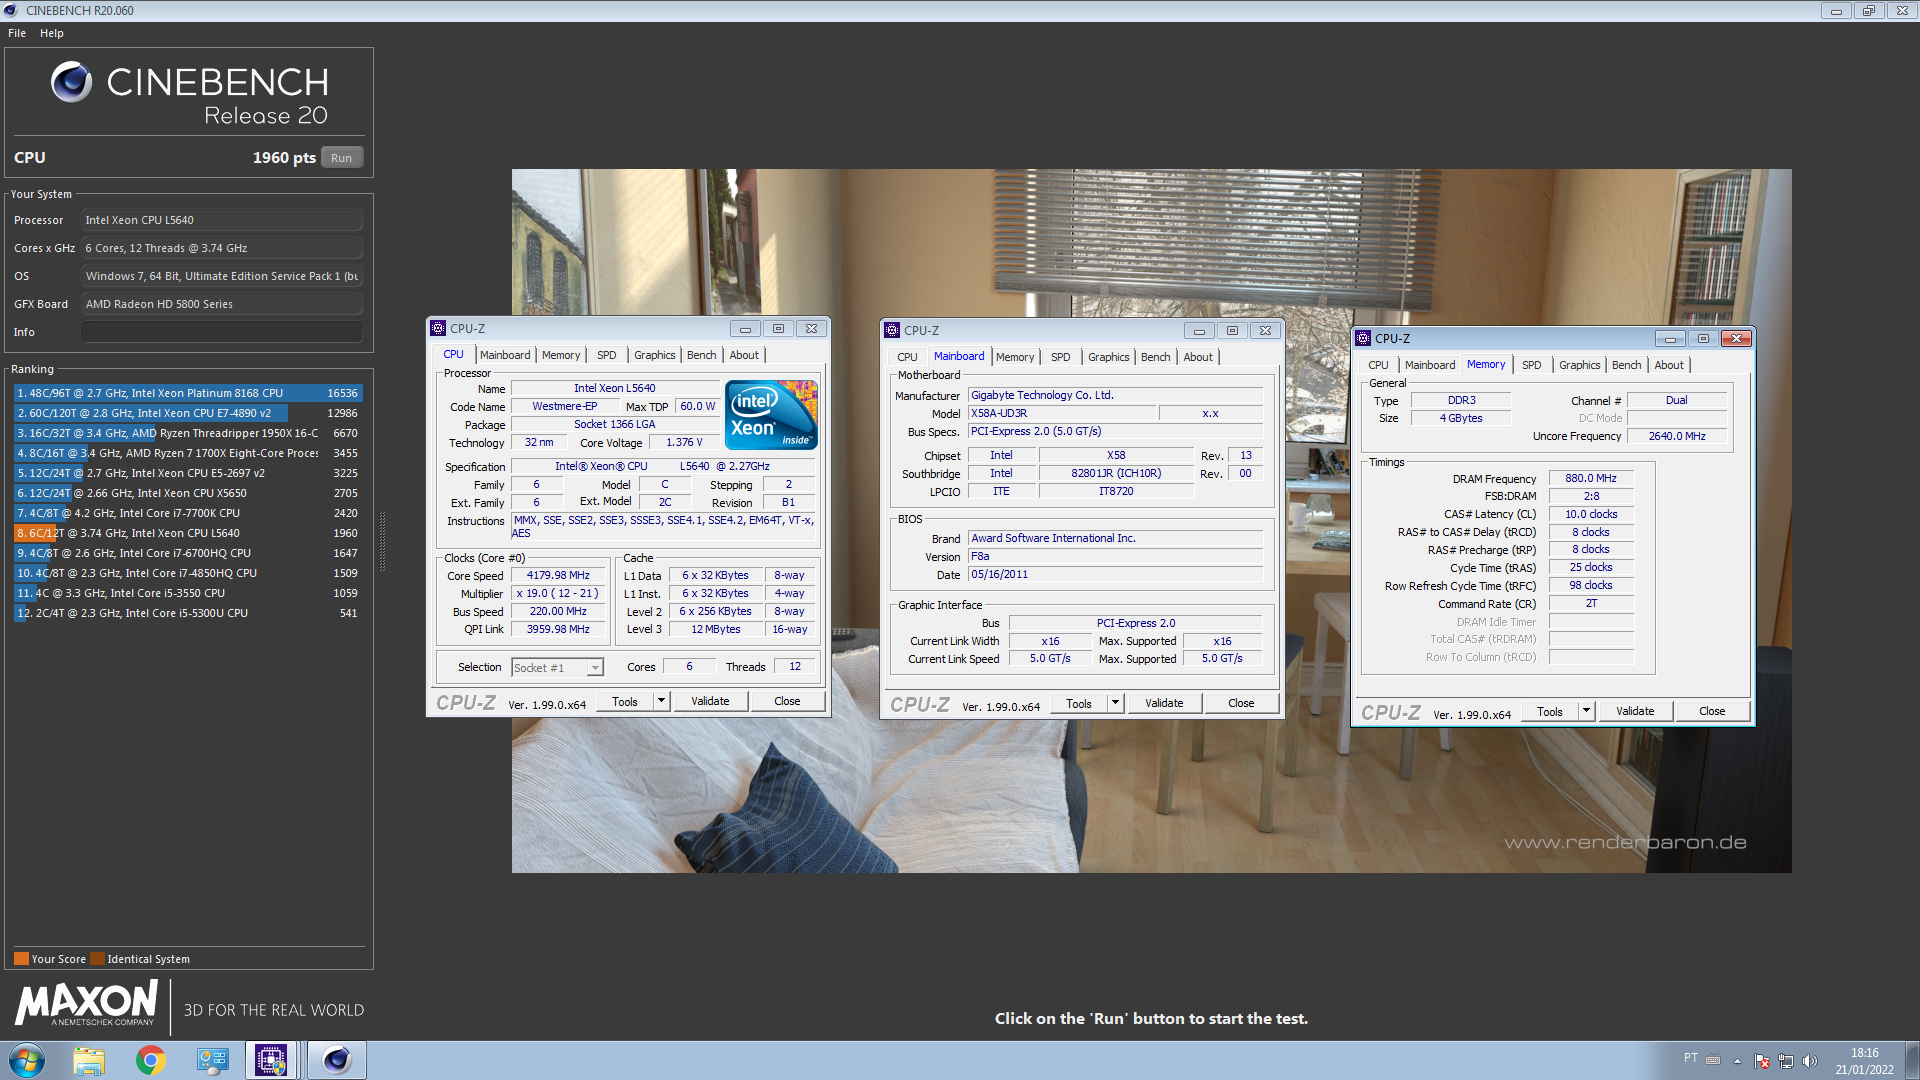This screenshot has width=1920, height=1080.
Task: Open the Mainboard tab in the CPU-Z Memory window
Action: coord(1430,365)
